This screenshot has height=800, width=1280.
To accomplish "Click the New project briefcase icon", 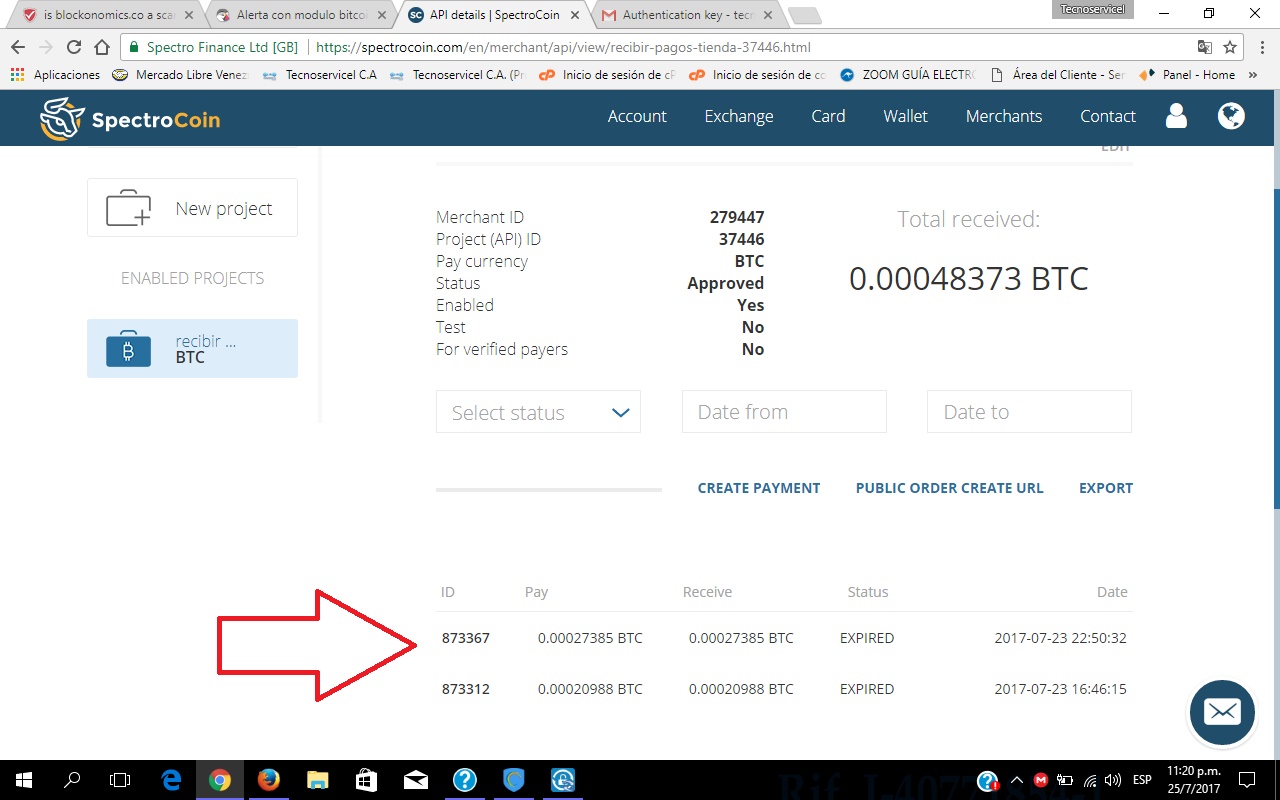I will [128, 208].
